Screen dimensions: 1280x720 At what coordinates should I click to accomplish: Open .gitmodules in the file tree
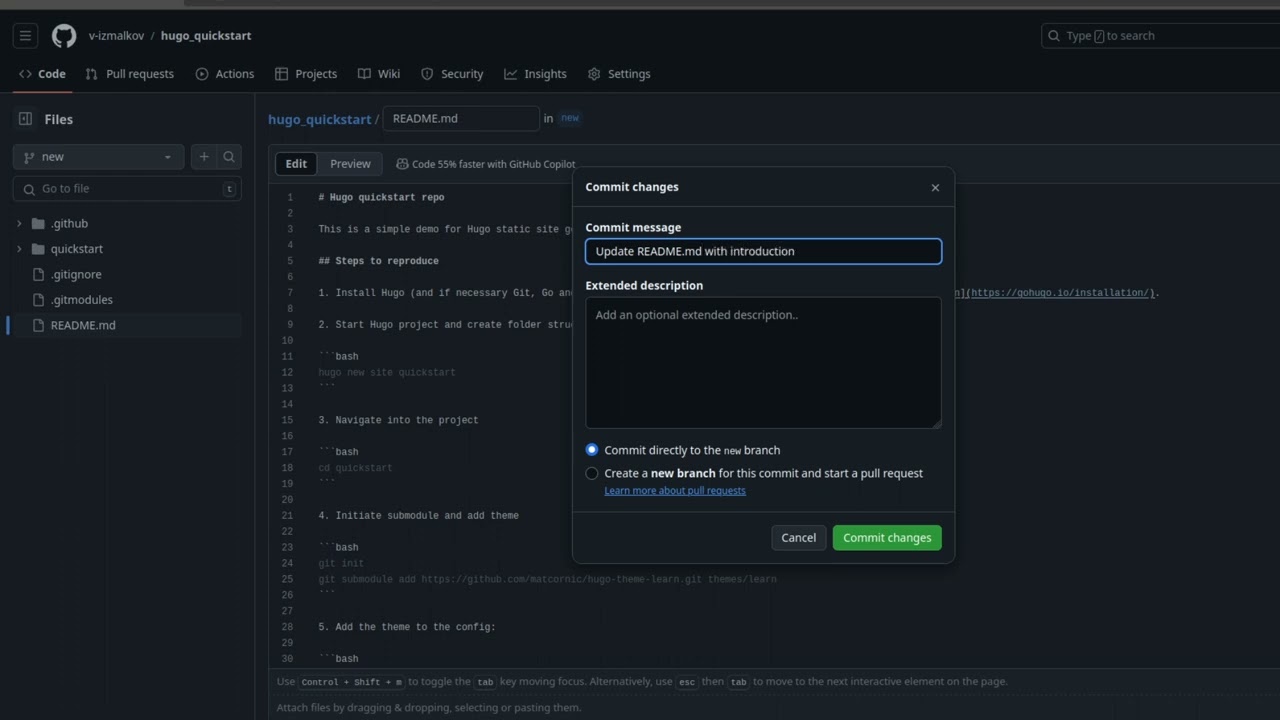[82, 300]
